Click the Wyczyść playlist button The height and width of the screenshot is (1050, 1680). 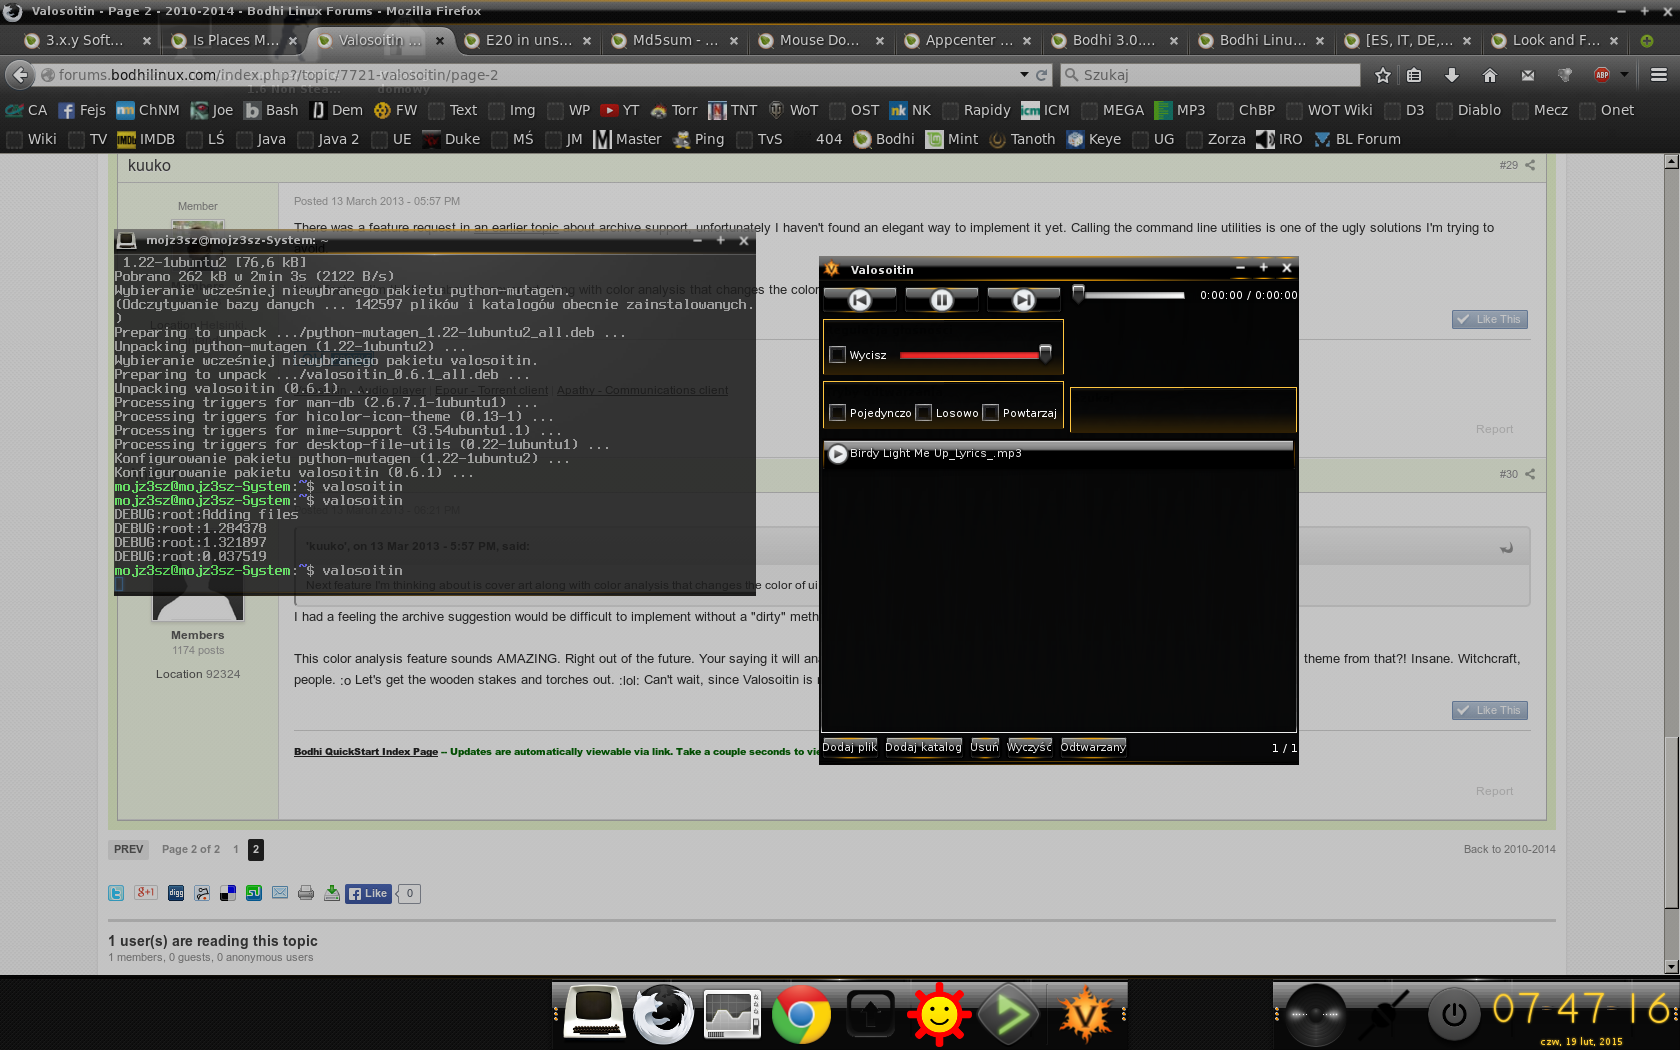click(1029, 747)
